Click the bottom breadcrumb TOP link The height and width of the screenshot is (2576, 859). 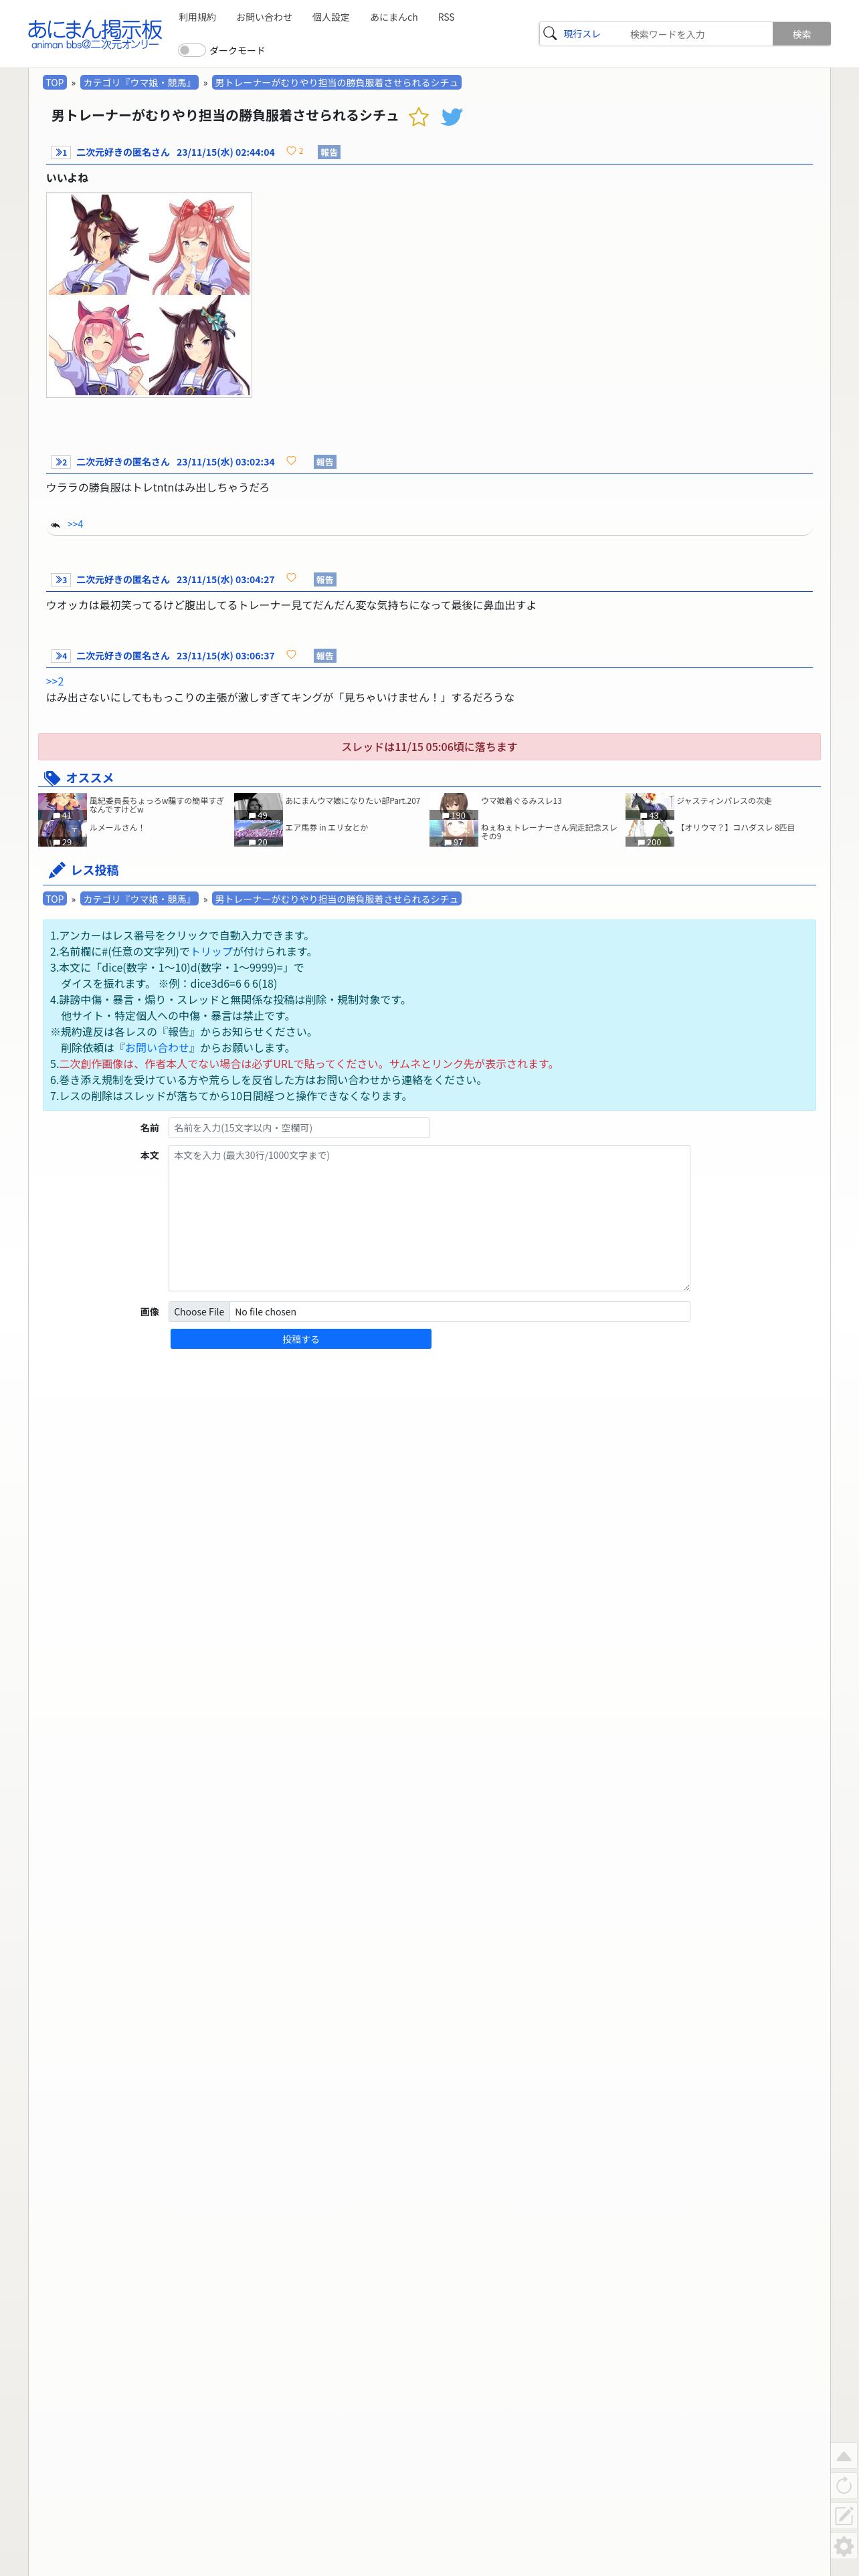coord(55,899)
